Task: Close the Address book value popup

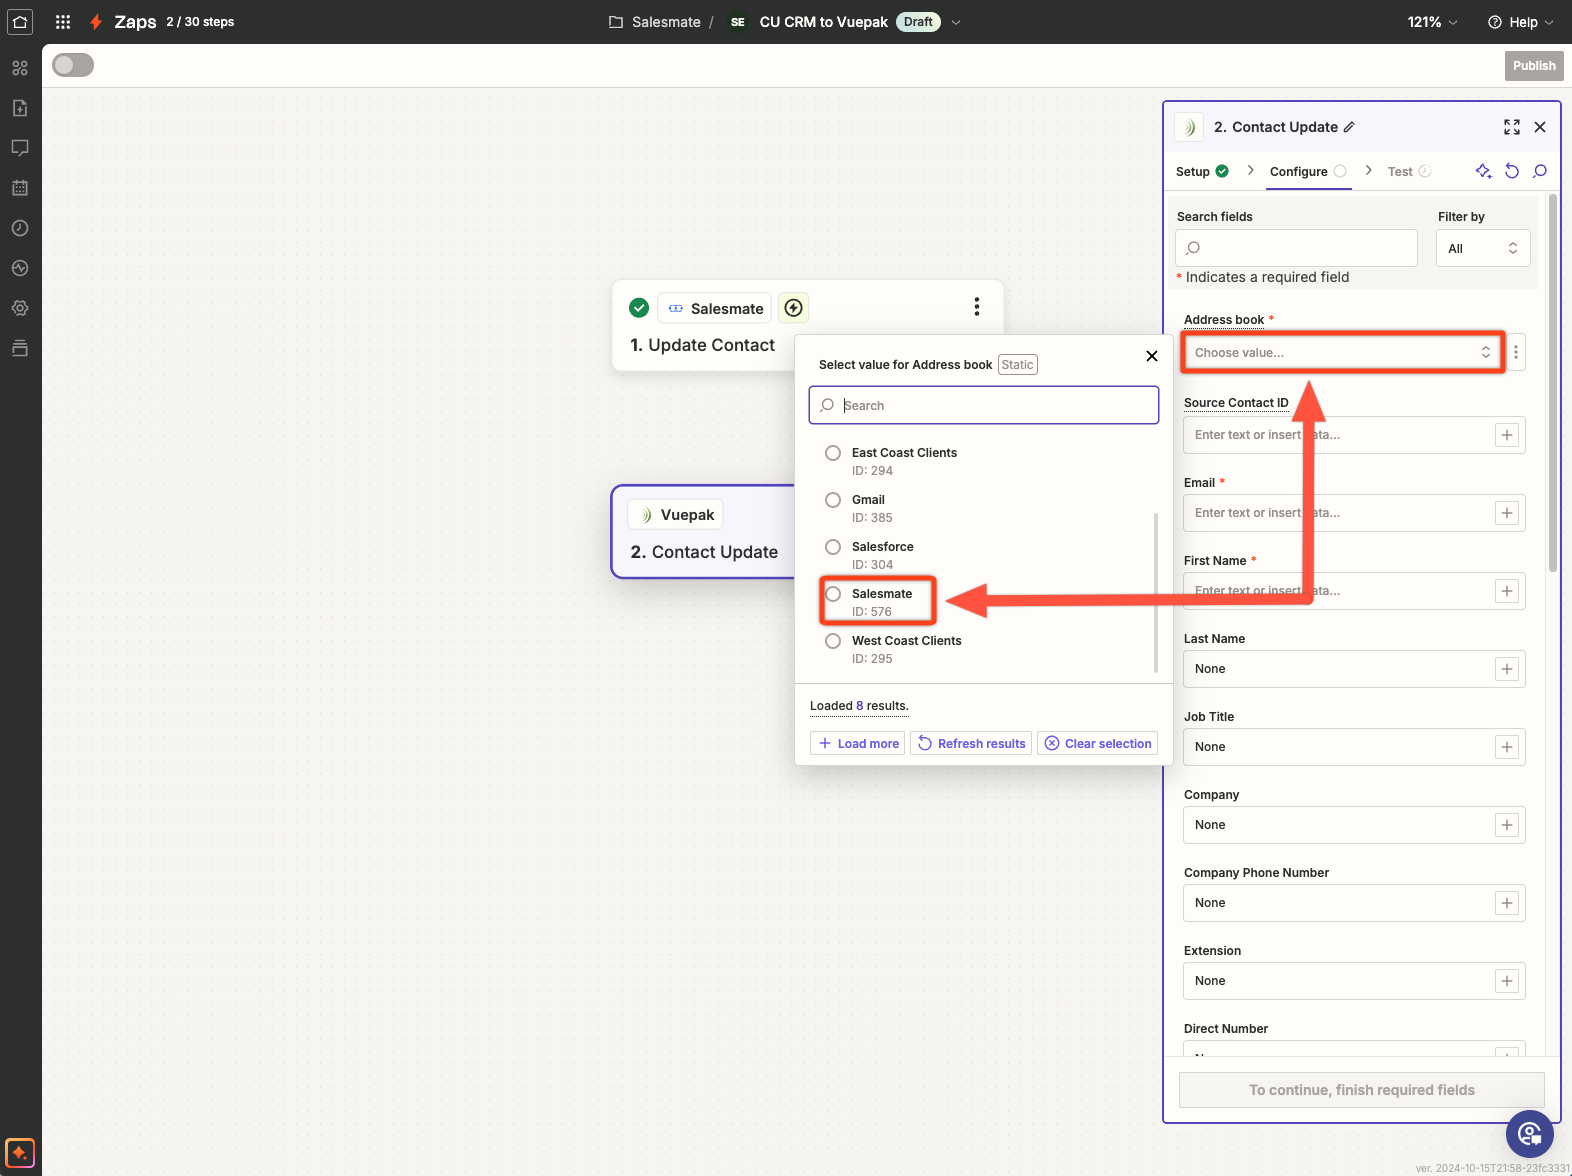Action: [x=1152, y=356]
